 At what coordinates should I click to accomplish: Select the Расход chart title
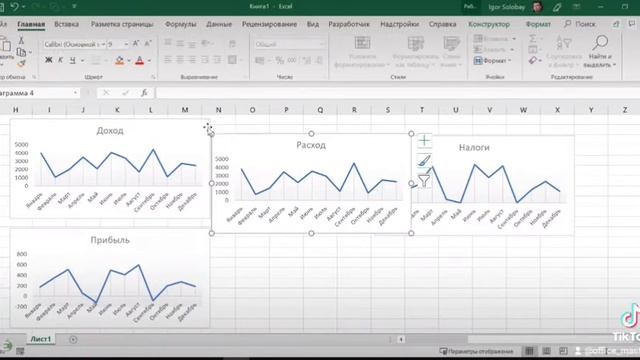311,145
